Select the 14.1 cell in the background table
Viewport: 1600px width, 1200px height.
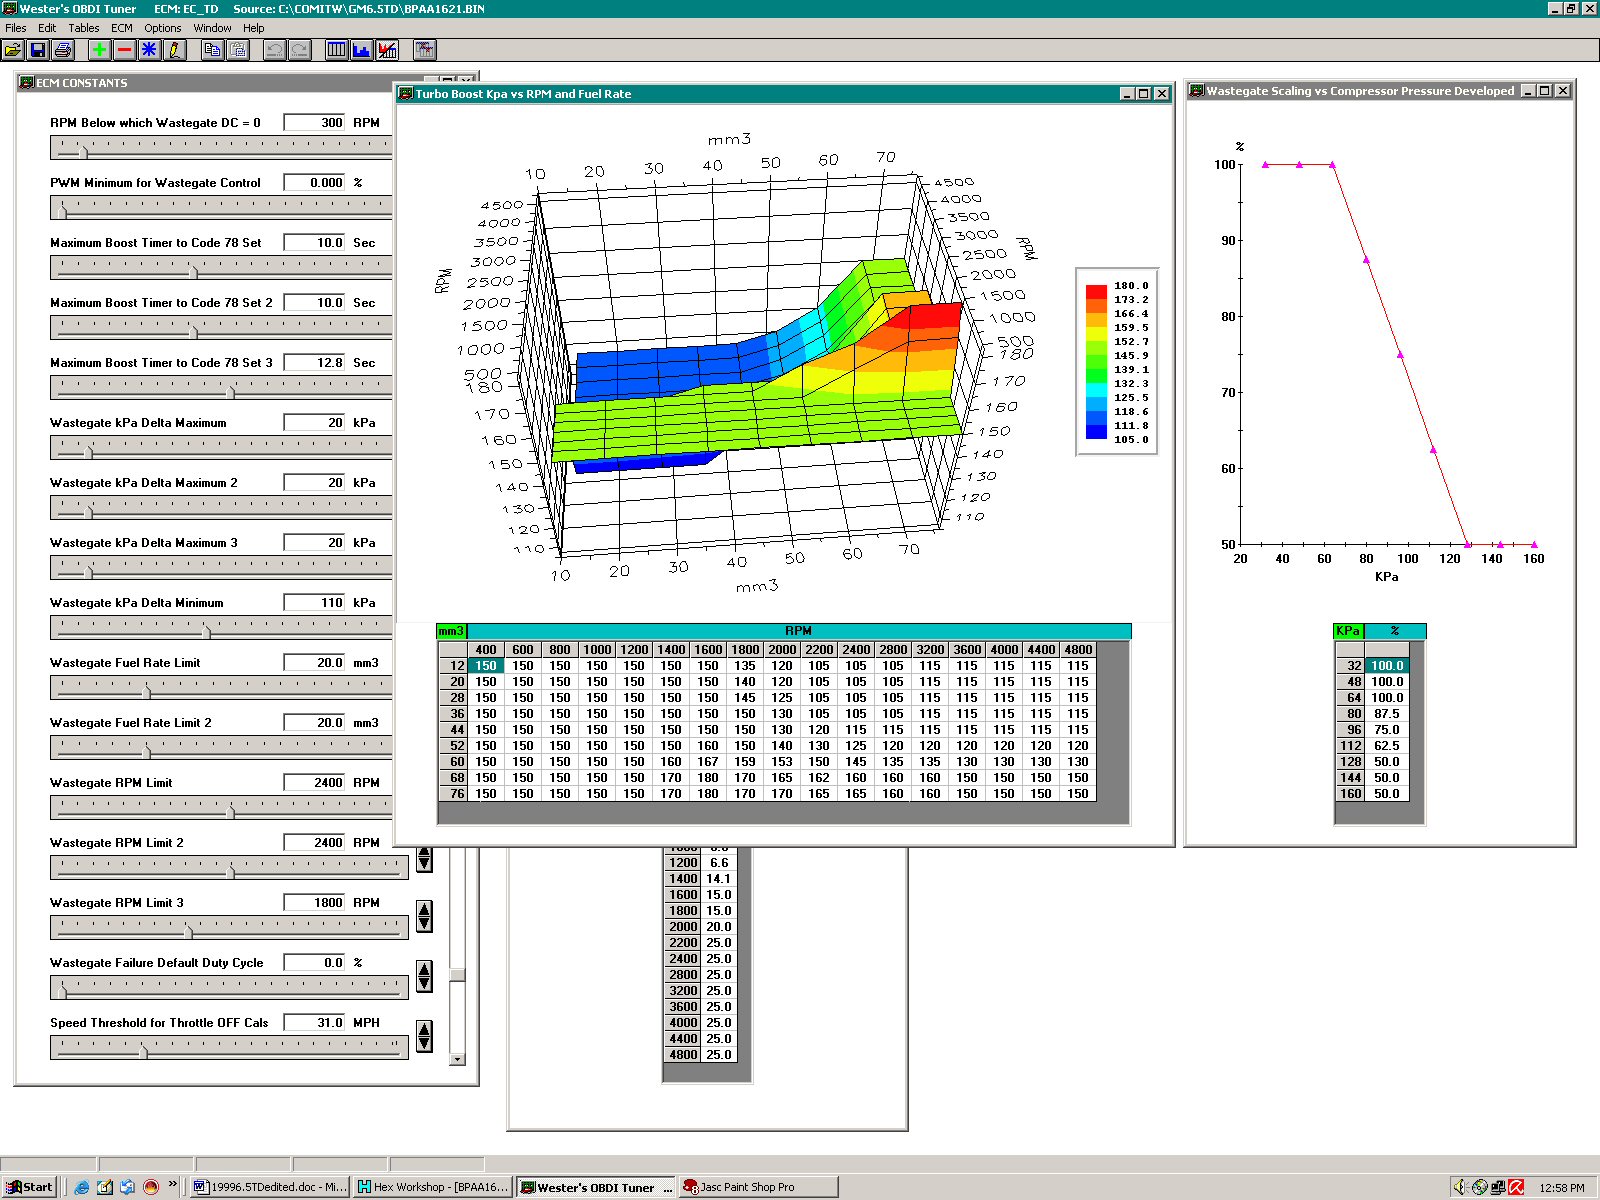[719, 879]
